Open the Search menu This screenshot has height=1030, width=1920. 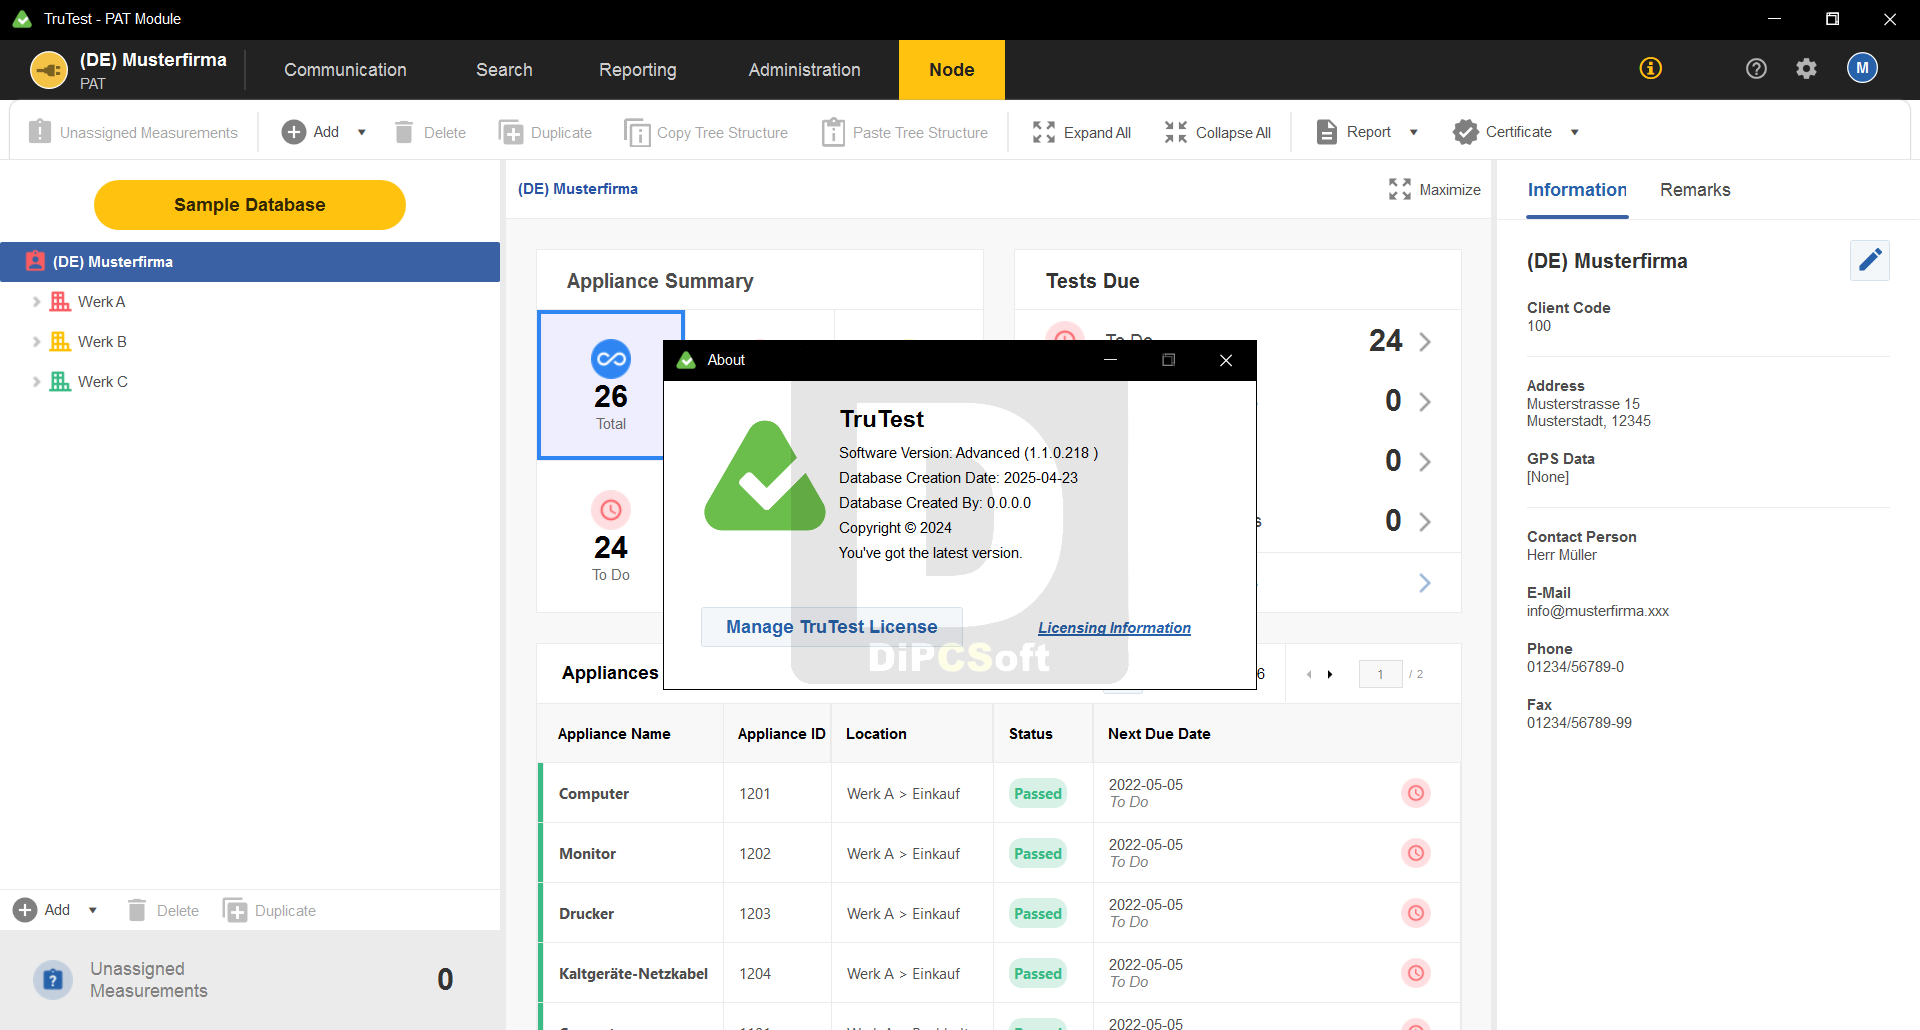click(x=504, y=70)
